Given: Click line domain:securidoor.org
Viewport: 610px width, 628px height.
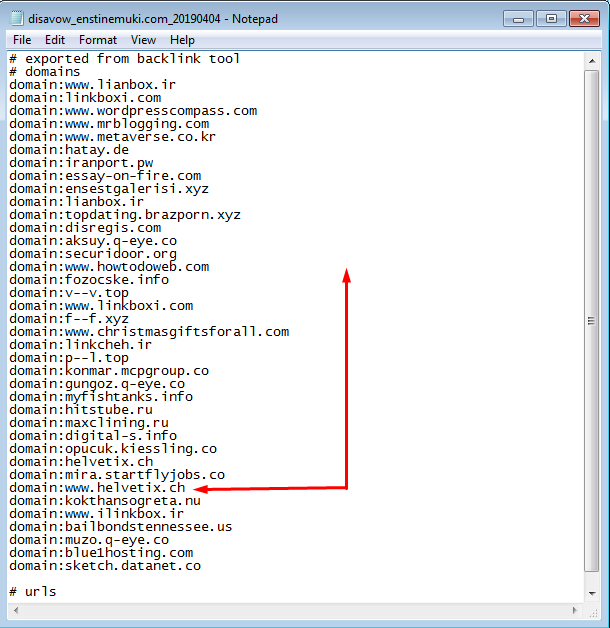Looking at the screenshot, I should (93, 254).
